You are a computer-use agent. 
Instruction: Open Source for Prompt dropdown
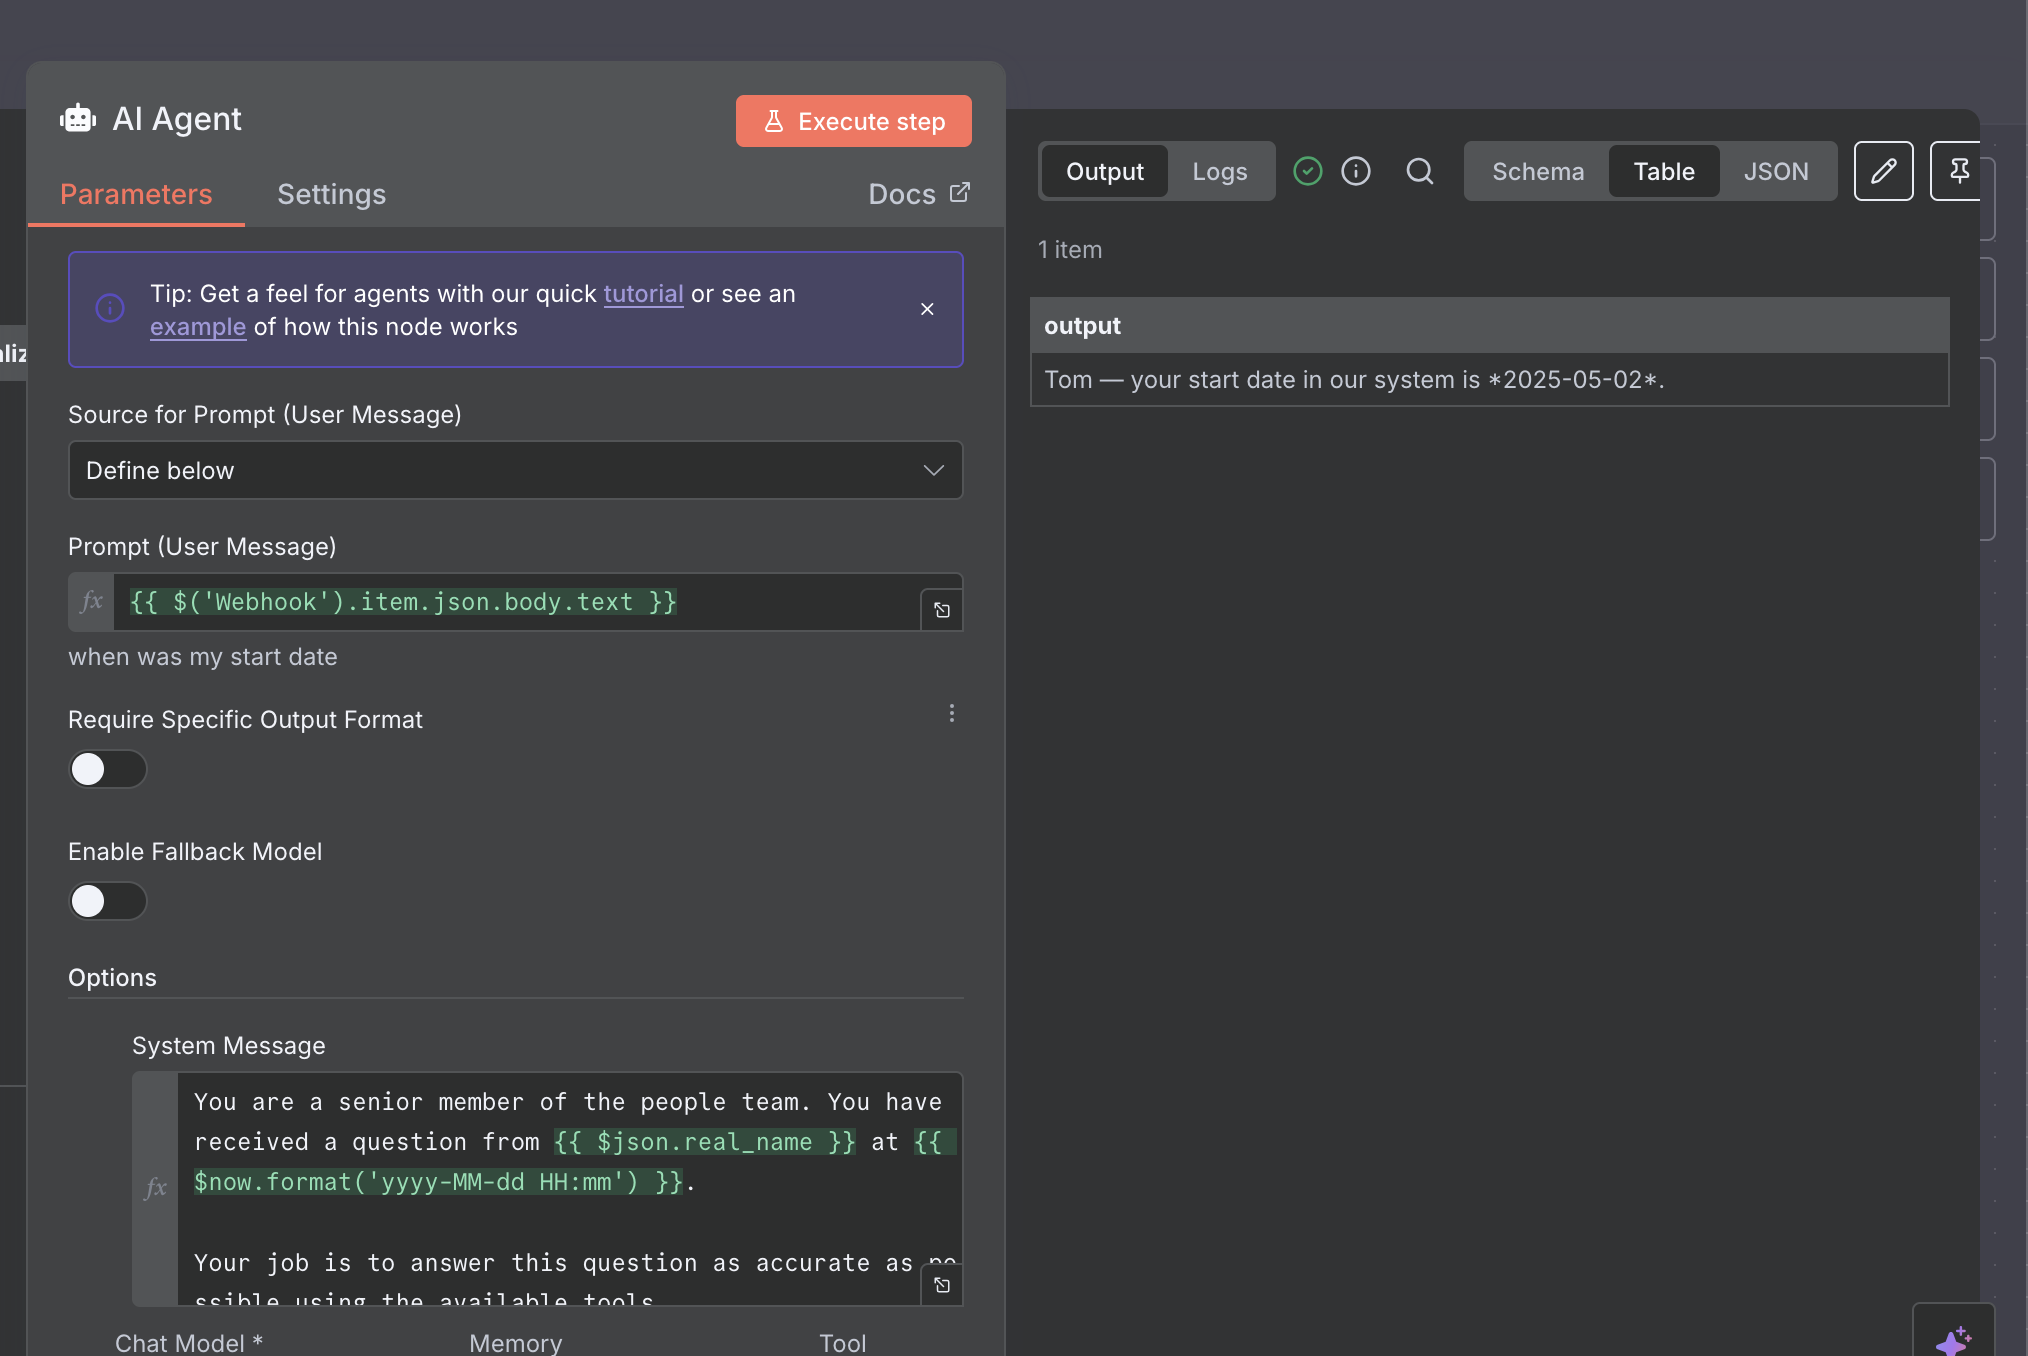(x=515, y=470)
